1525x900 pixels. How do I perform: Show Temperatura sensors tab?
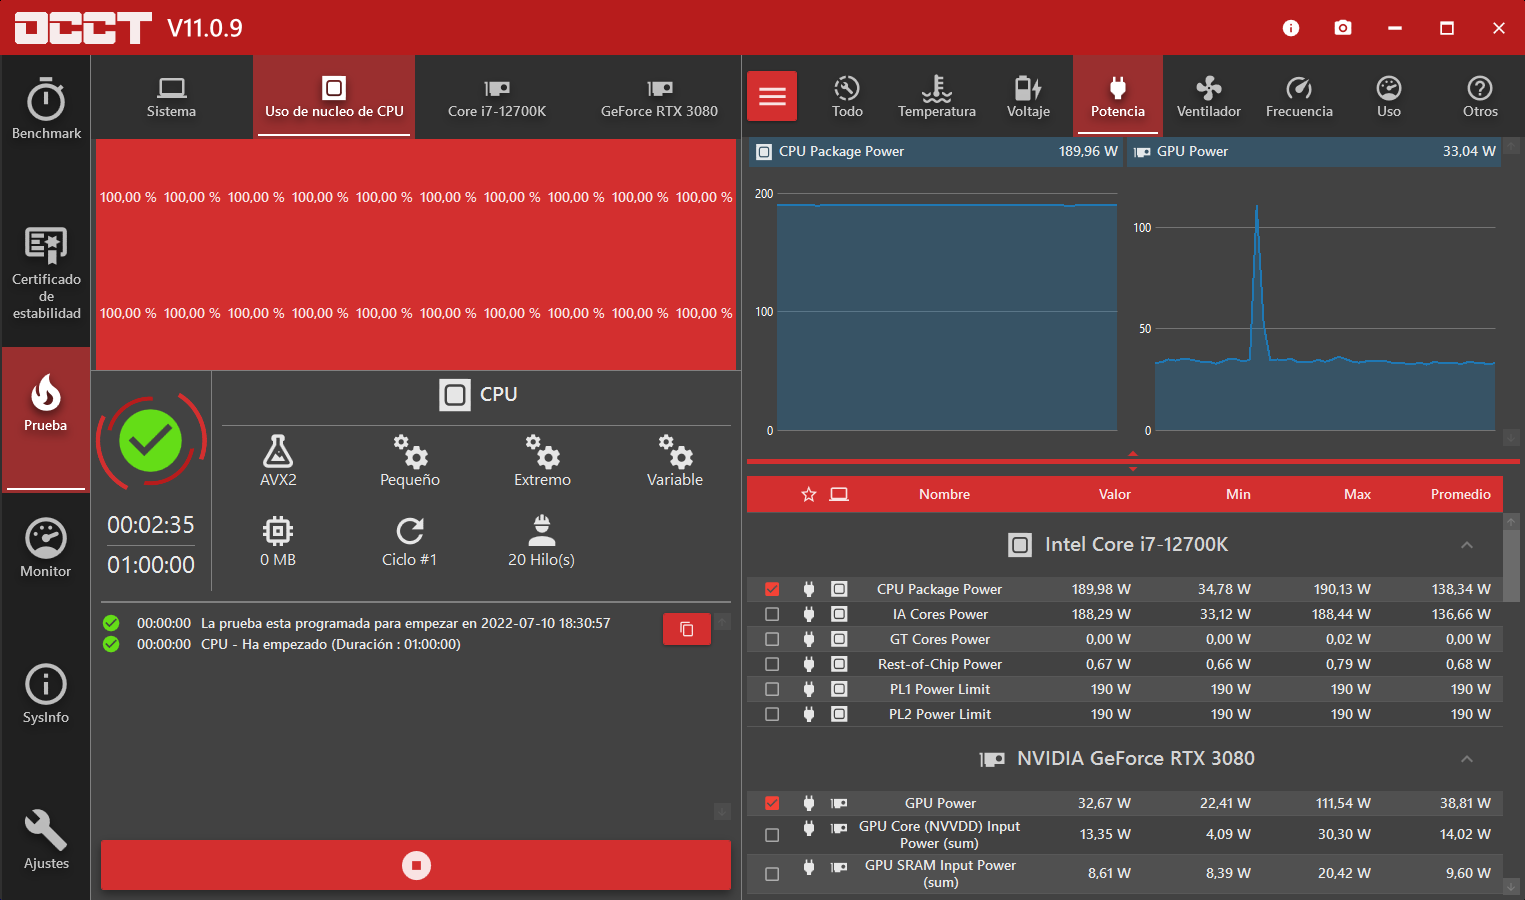click(937, 96)
